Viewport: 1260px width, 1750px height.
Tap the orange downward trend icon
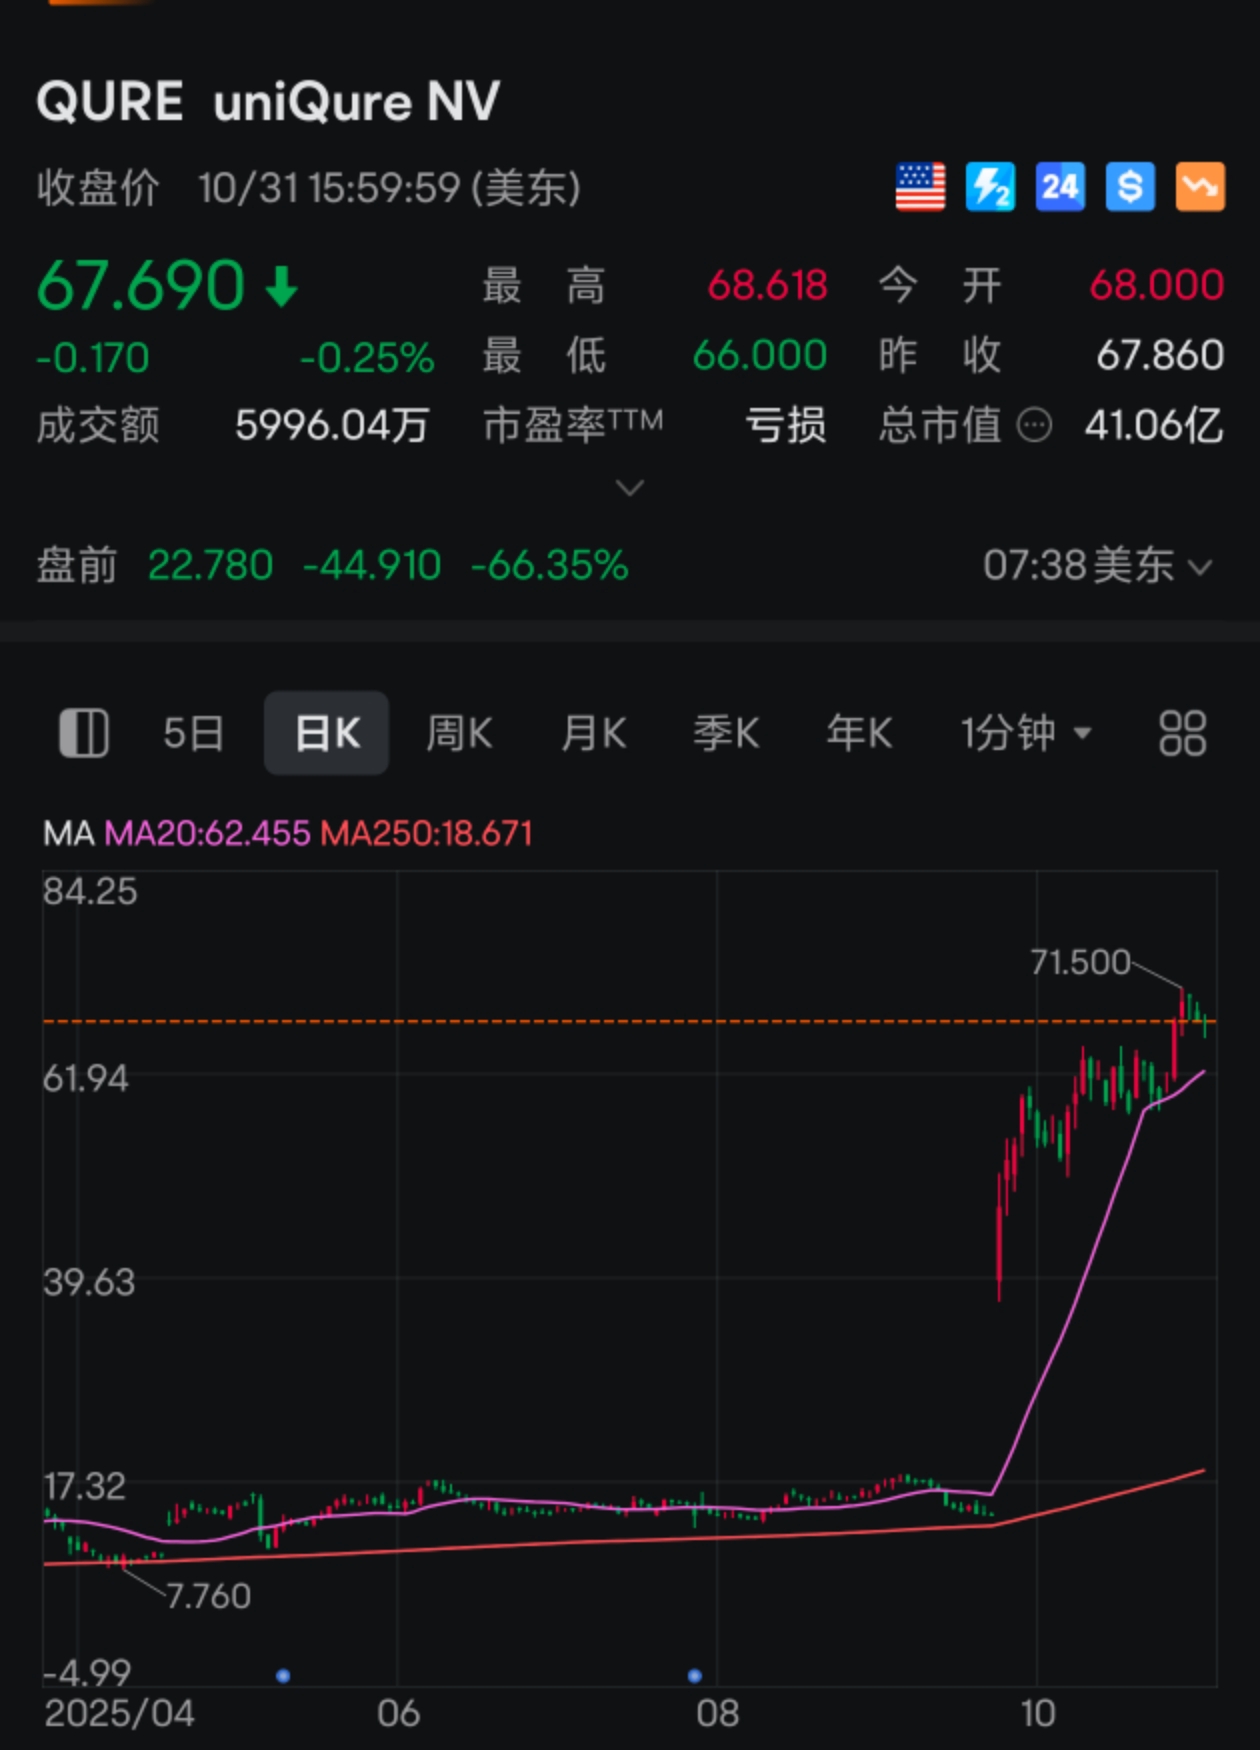click(x=1200, y=187)
